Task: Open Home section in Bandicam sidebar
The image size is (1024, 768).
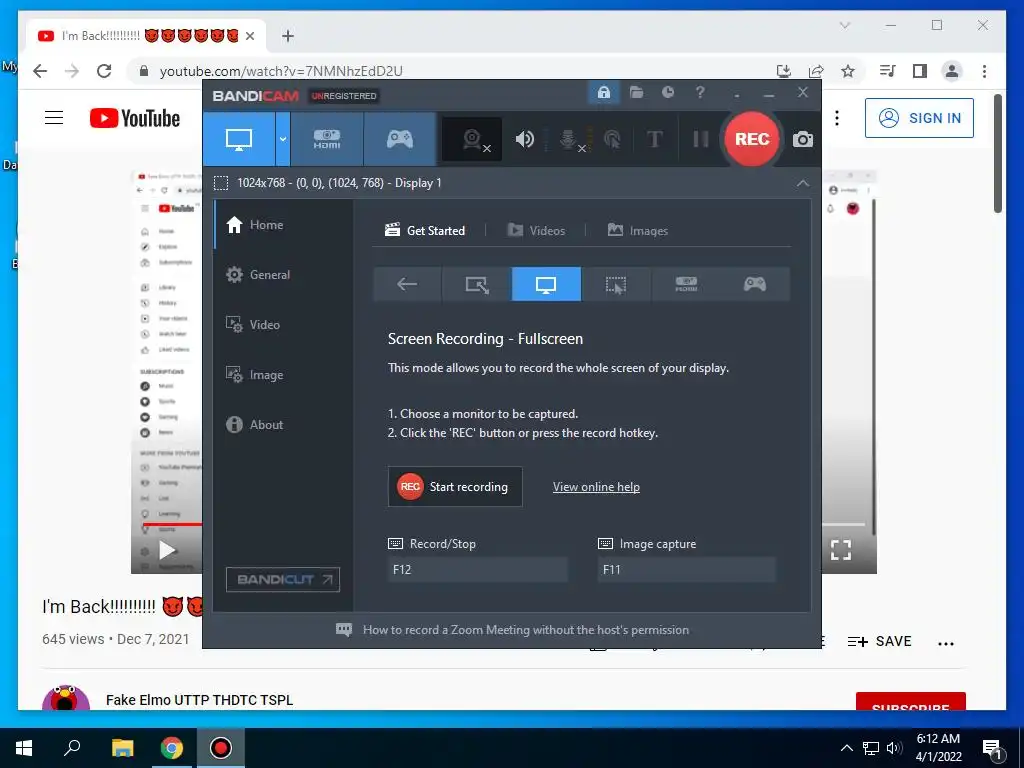Action: (284, 225)
